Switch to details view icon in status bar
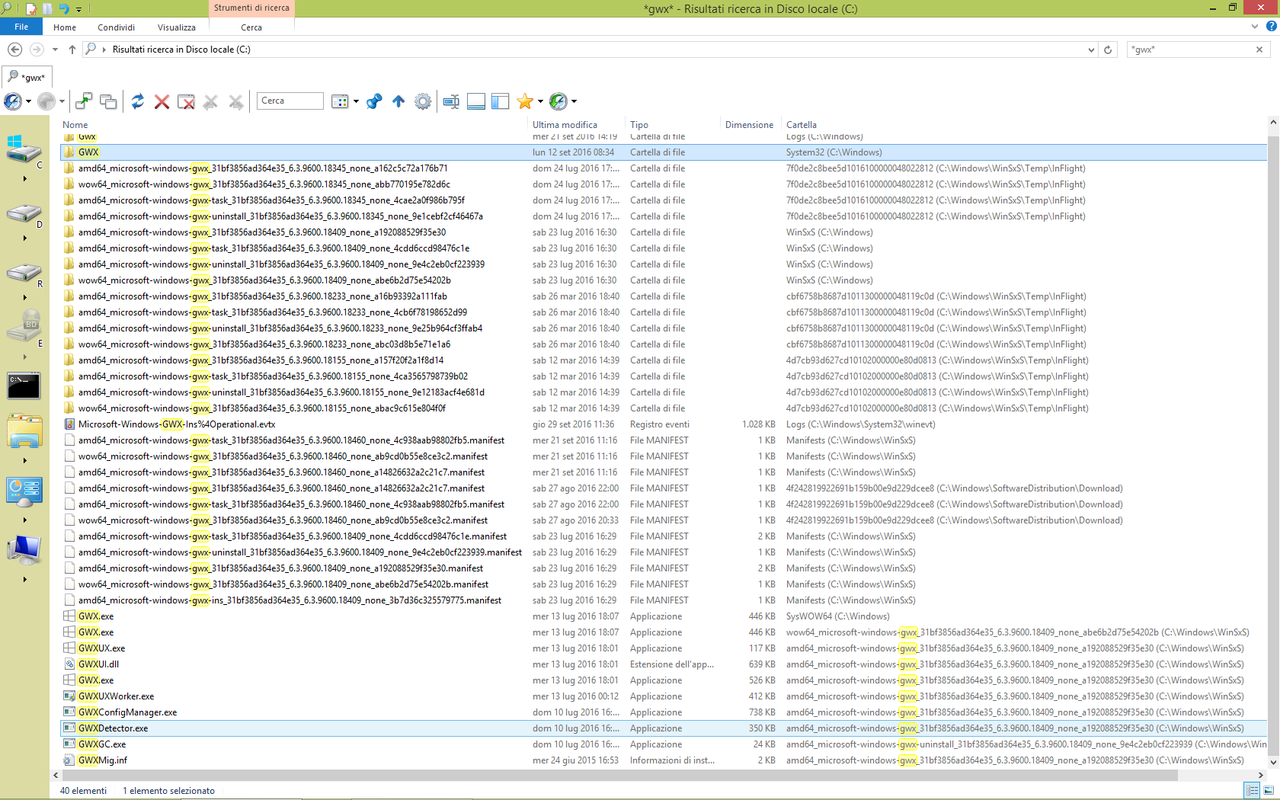 pos(1252,790)
